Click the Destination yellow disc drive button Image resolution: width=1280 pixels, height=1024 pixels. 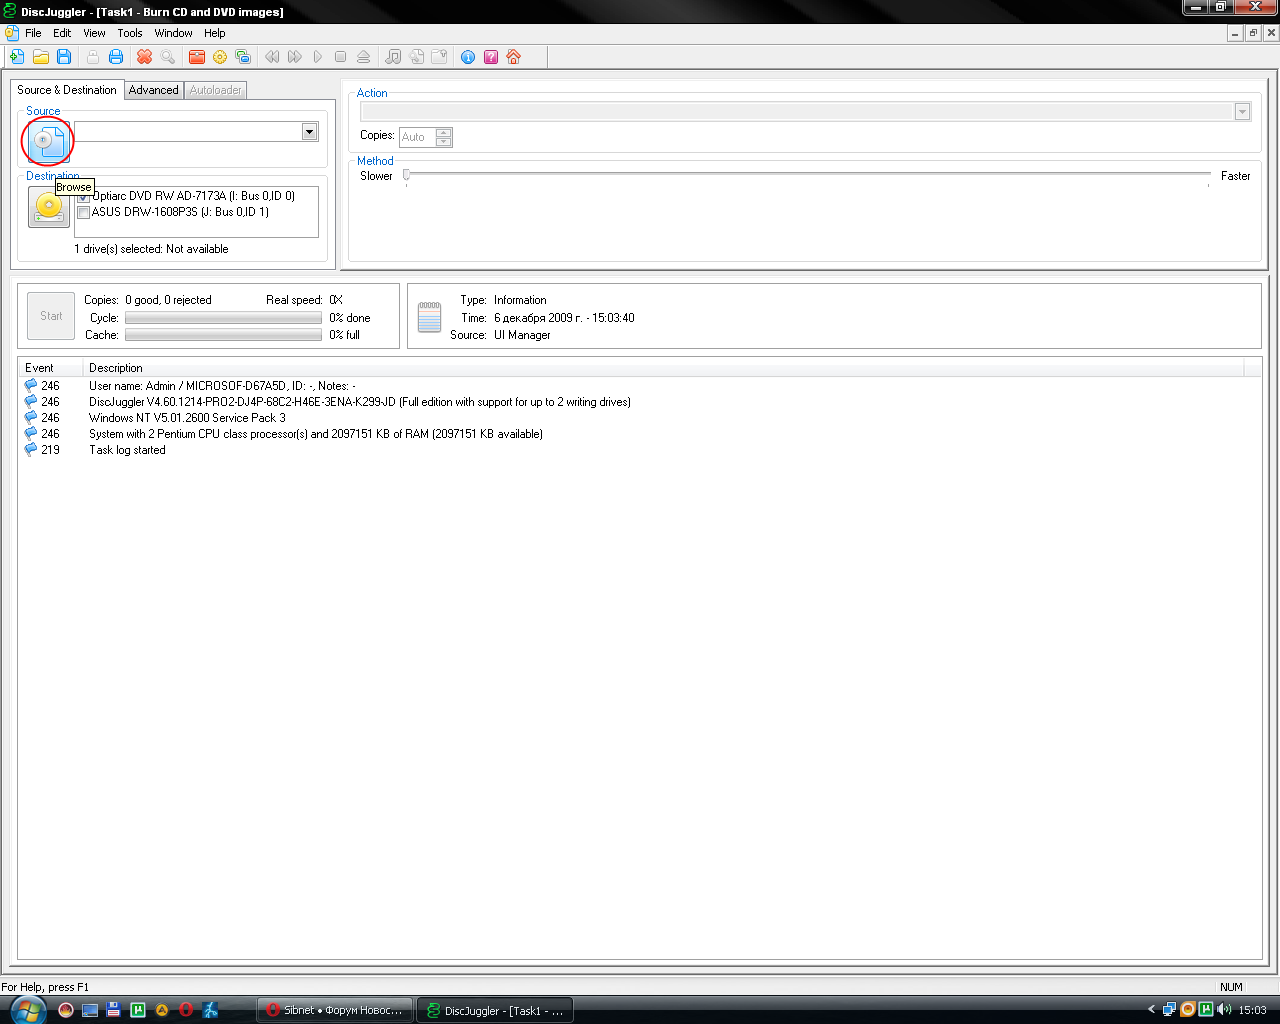click(x=49, y=207)
